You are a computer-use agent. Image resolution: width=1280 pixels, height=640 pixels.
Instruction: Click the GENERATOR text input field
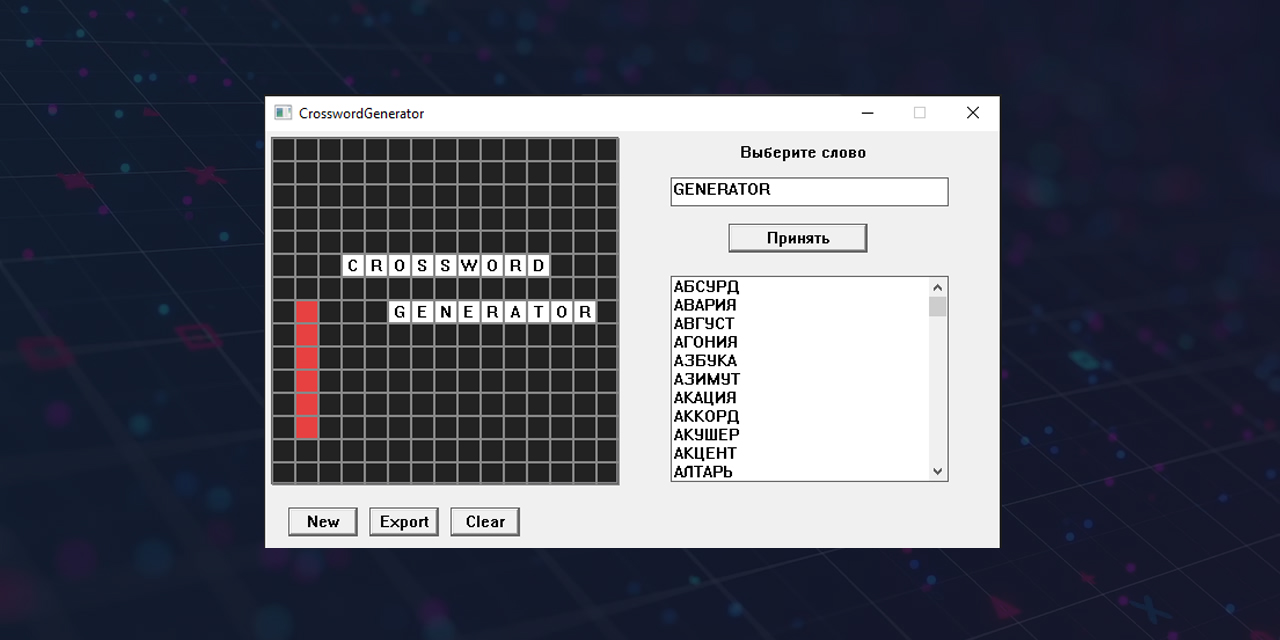[808, 191]
